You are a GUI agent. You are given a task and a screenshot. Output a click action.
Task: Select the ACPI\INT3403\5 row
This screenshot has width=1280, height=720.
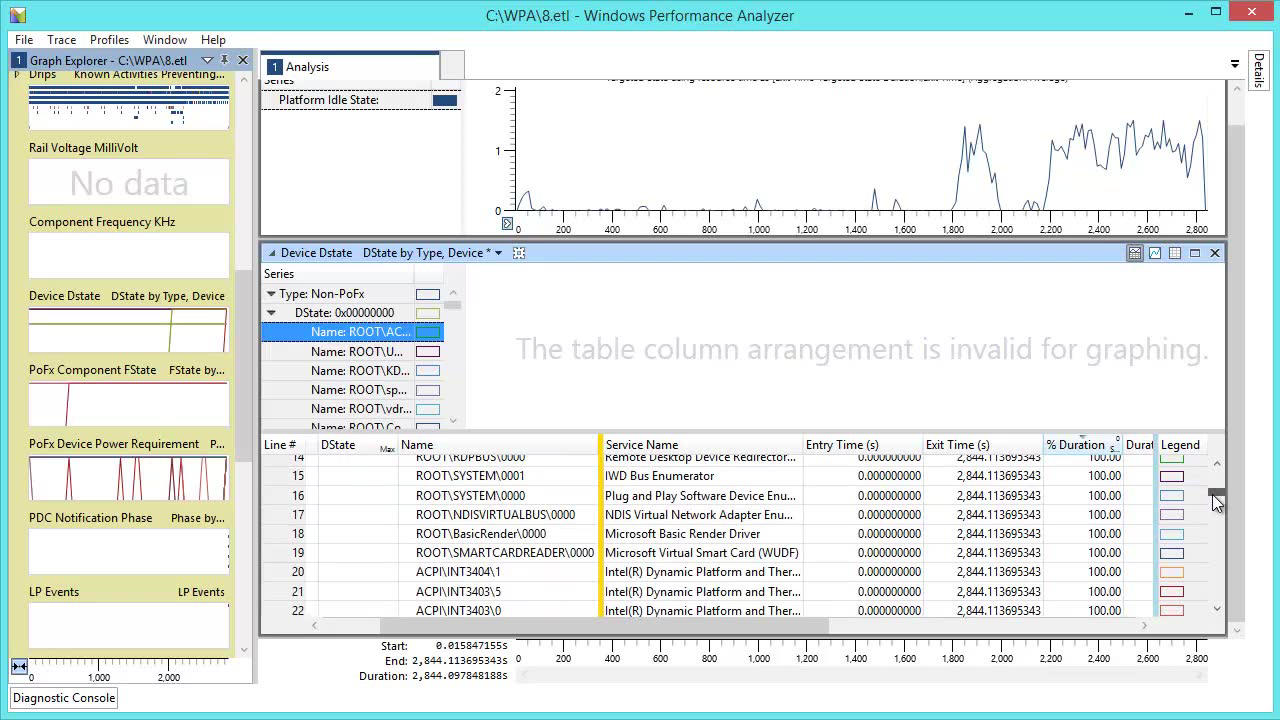[735, 592]
